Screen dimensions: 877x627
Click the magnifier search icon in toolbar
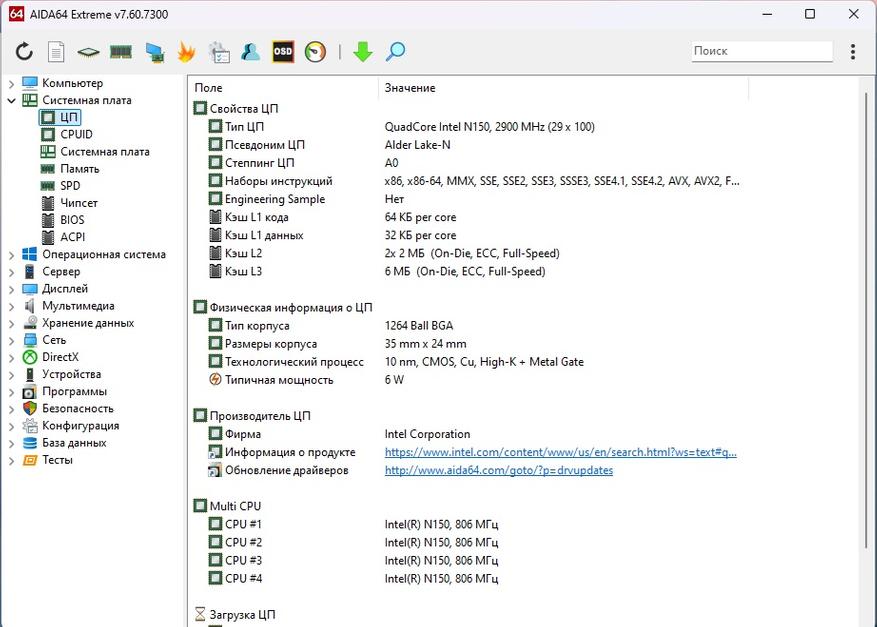[x=395, y=51]
